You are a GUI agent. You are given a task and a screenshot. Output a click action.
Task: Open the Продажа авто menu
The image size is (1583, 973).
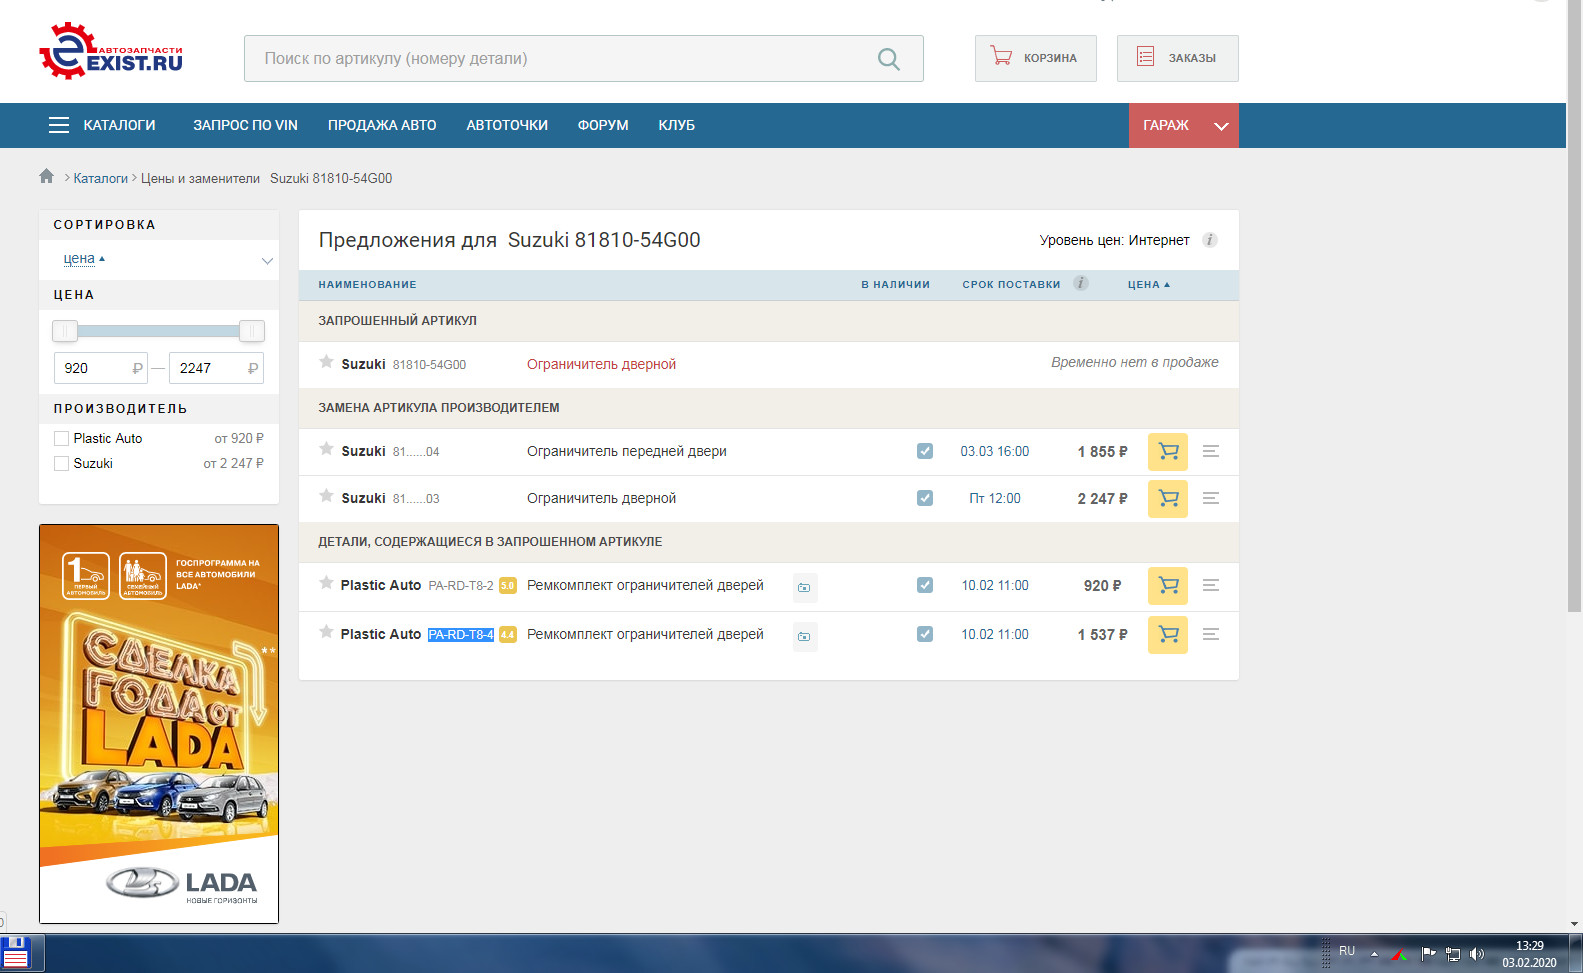tap(382, 125)
